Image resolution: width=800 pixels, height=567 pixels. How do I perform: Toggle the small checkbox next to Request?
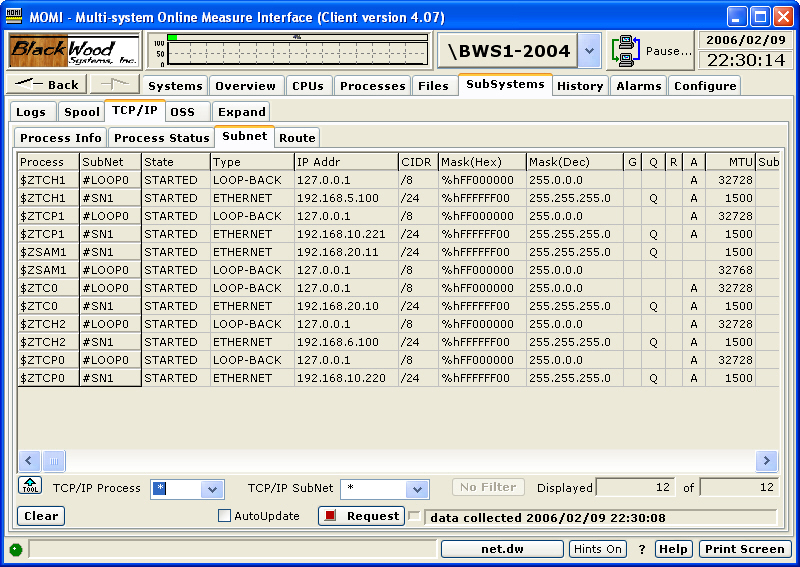click(414, 516)
